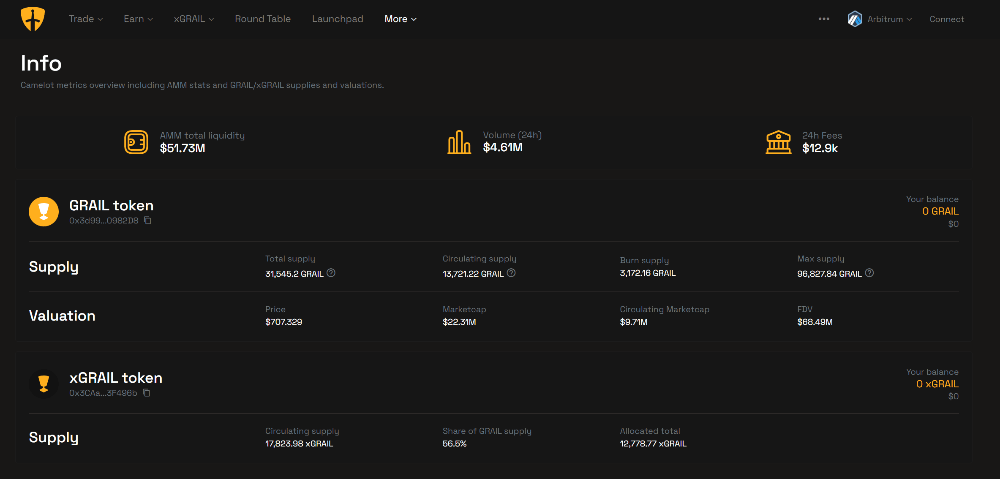1000x479 pixels.
Task: Copy the GRAIL token contract address
Action: tap(147, 221)
